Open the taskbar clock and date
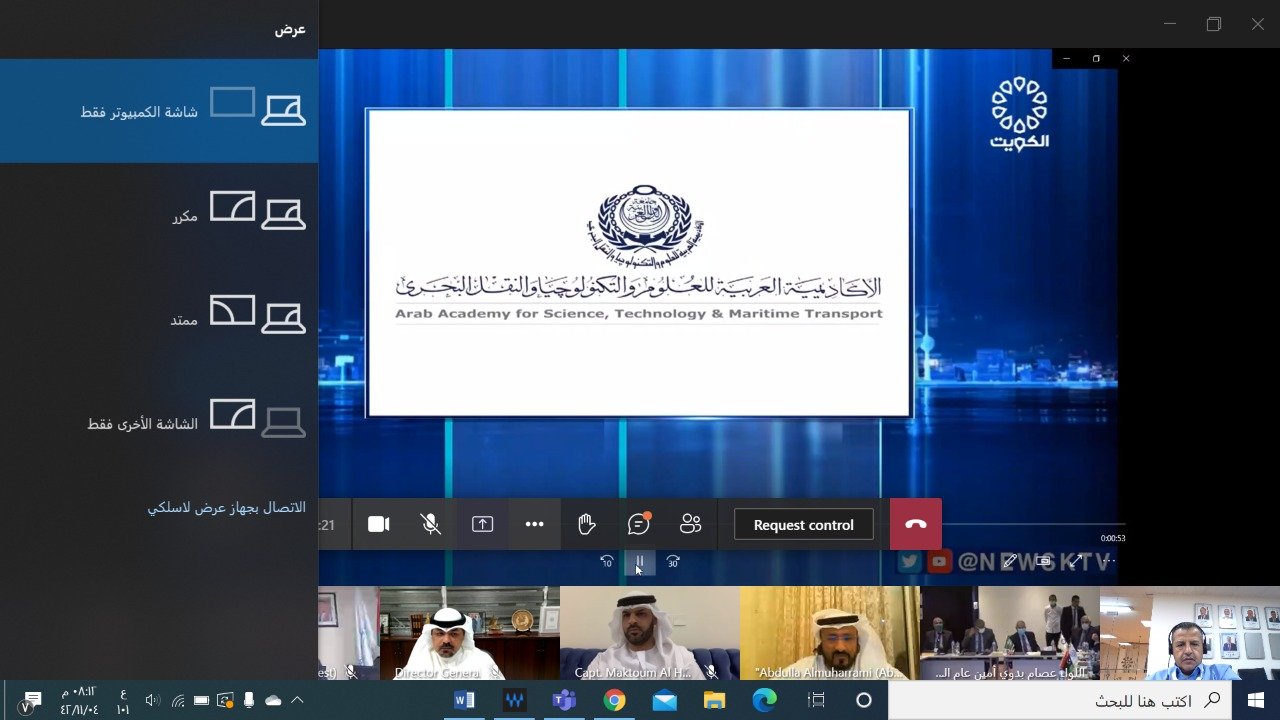This screenshot has width=1280, height=720. [79, 701]
